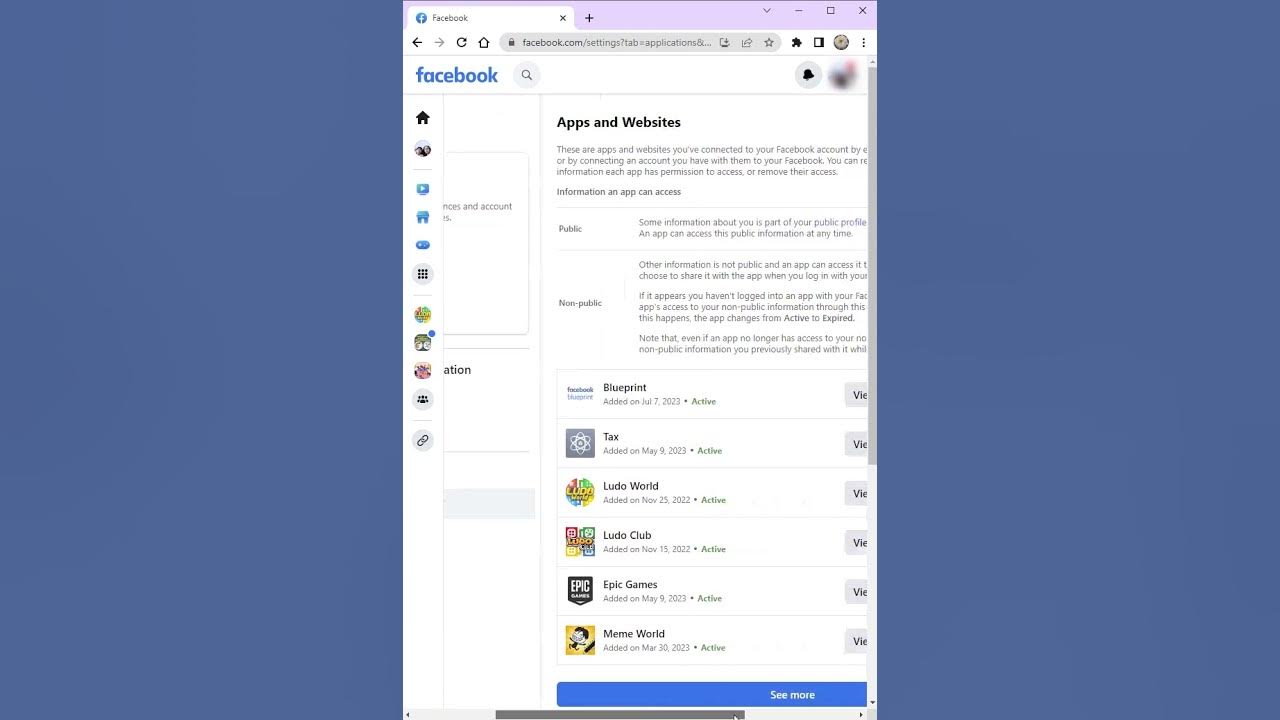Bookmark this page with the star
The height and width of the screenshot is (720, 1280).
point(769,42)
